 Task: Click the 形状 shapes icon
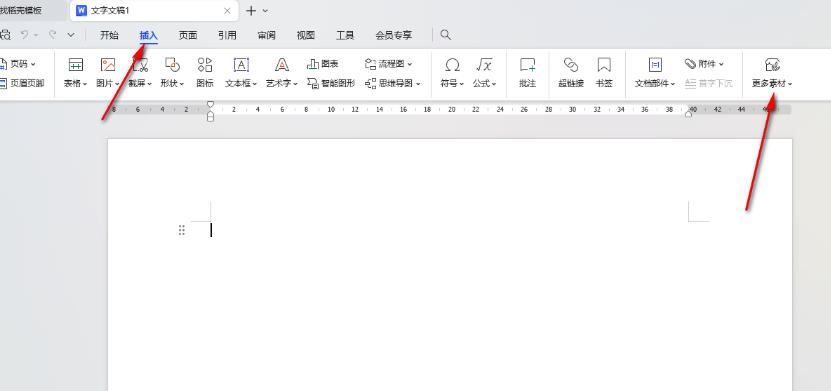[x=172, y=65]
